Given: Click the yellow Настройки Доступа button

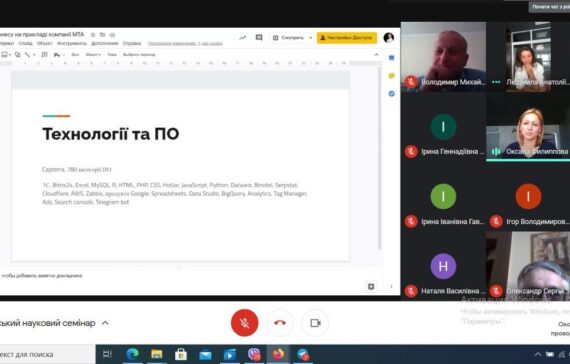Looking at the screenshot, I should (x=347, y=37).
